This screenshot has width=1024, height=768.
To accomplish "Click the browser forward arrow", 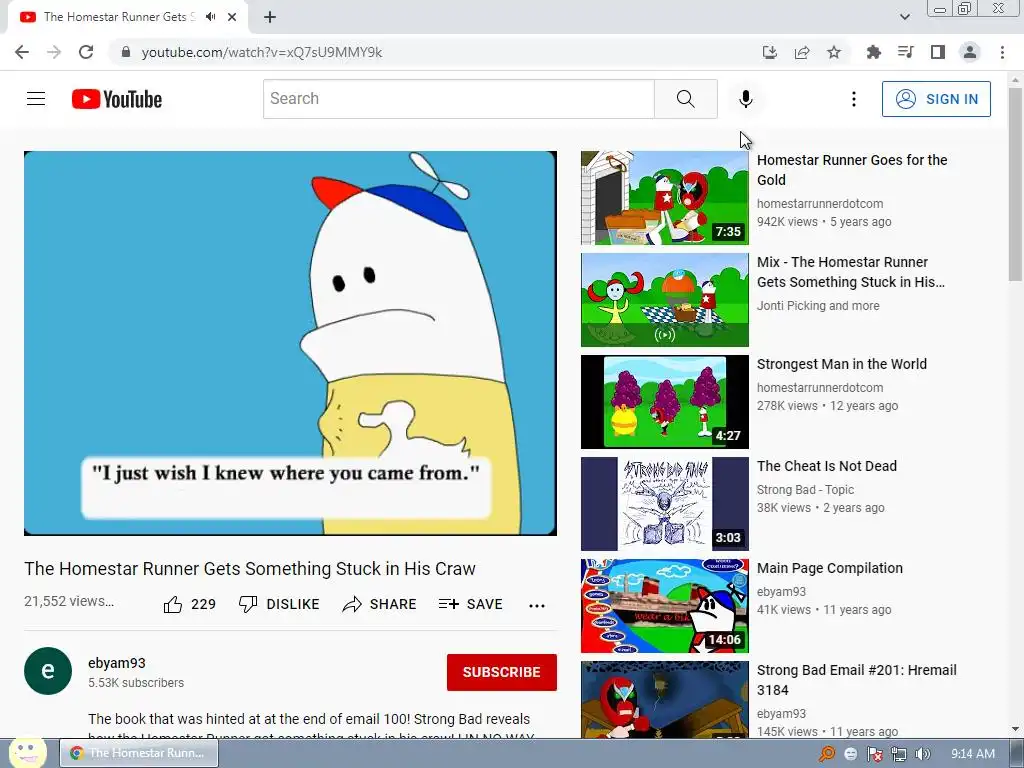I will pyautogui.click(x=54, y=52).
